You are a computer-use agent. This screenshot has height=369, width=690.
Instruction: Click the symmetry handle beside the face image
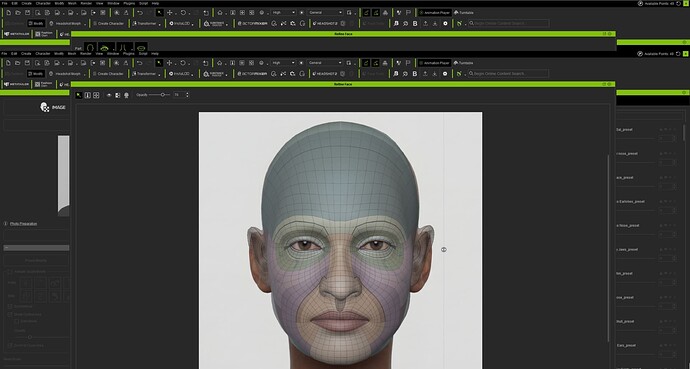(444, 249)
